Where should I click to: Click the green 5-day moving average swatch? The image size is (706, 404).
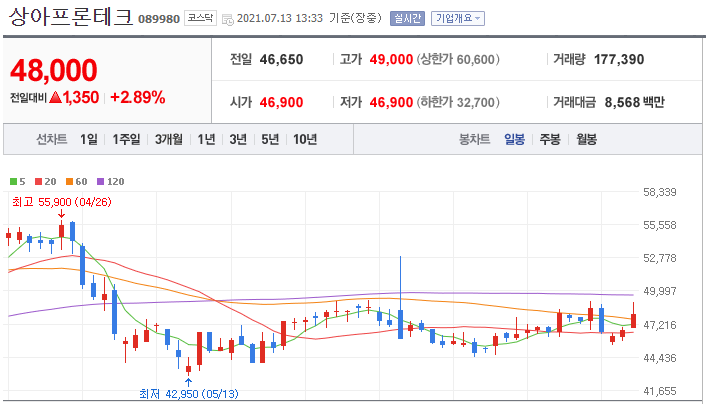[14, 182]
